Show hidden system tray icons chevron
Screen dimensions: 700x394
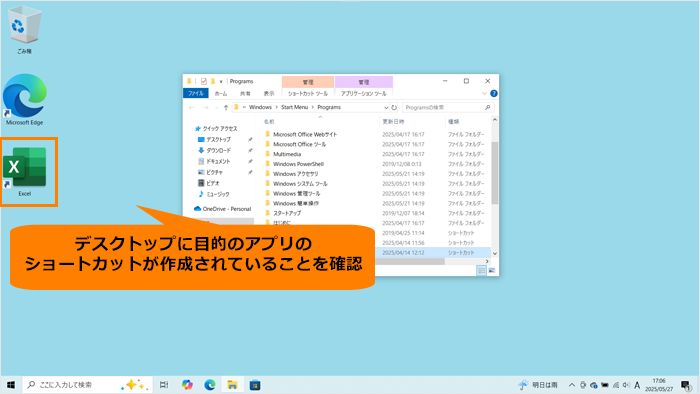point(571,385)
